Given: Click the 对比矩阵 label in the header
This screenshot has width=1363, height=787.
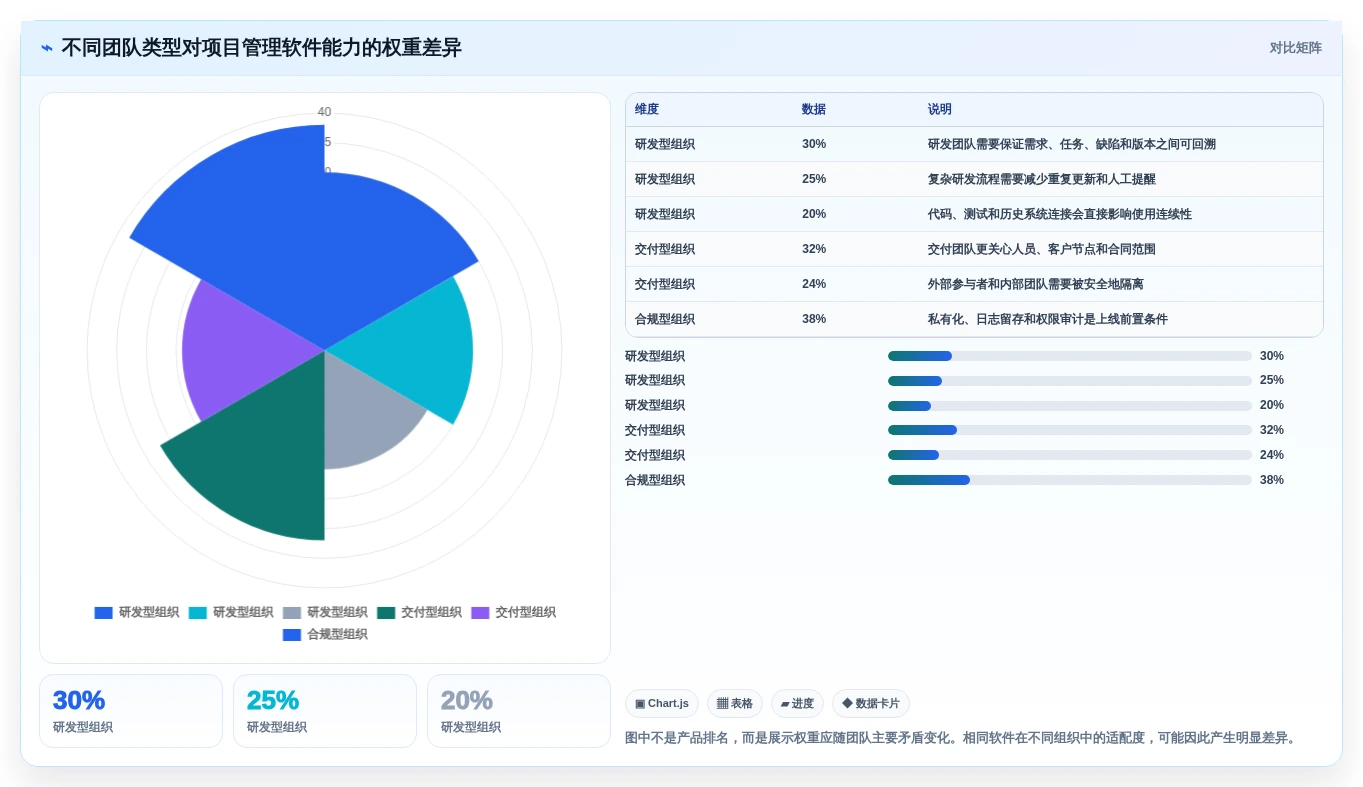Looking at the screenshot, I should (x=1295, y=48).
